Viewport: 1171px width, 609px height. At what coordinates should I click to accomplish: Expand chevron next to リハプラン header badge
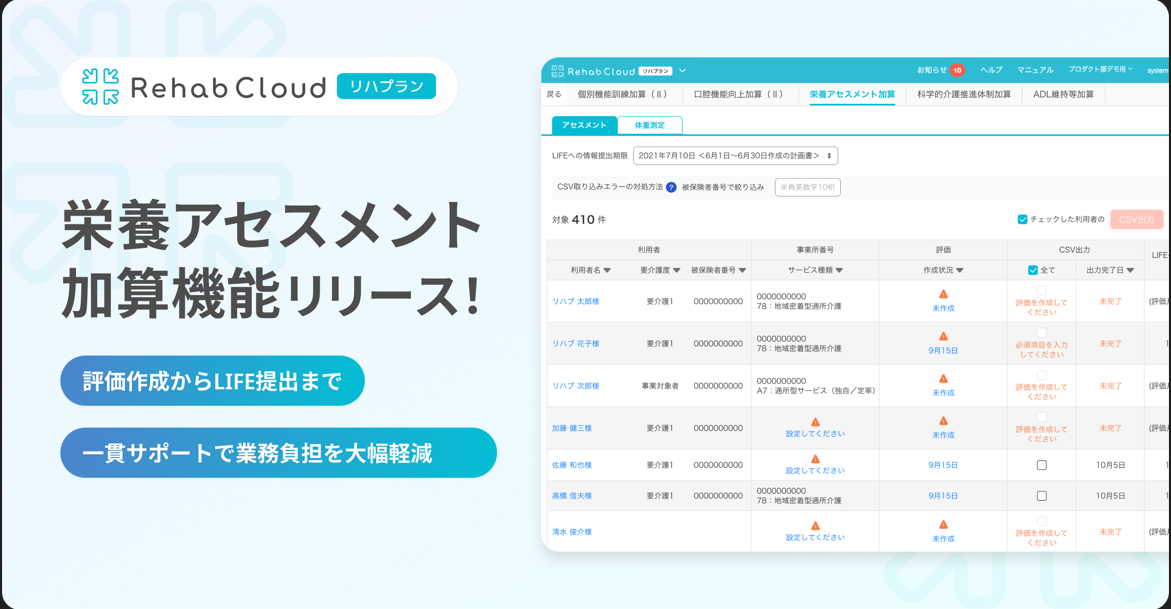(x=682, y=71)
